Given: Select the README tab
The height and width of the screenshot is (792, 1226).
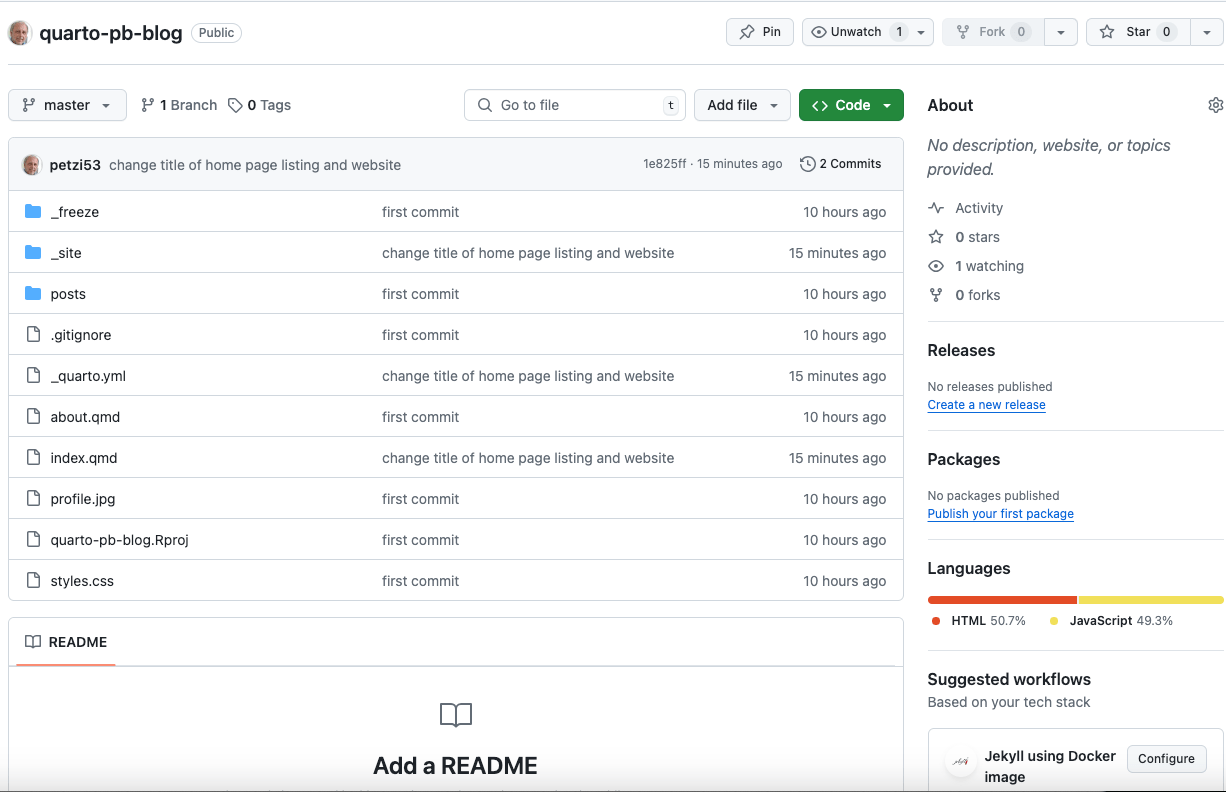Looking at the screenshot, I should (x=66, y=642).
